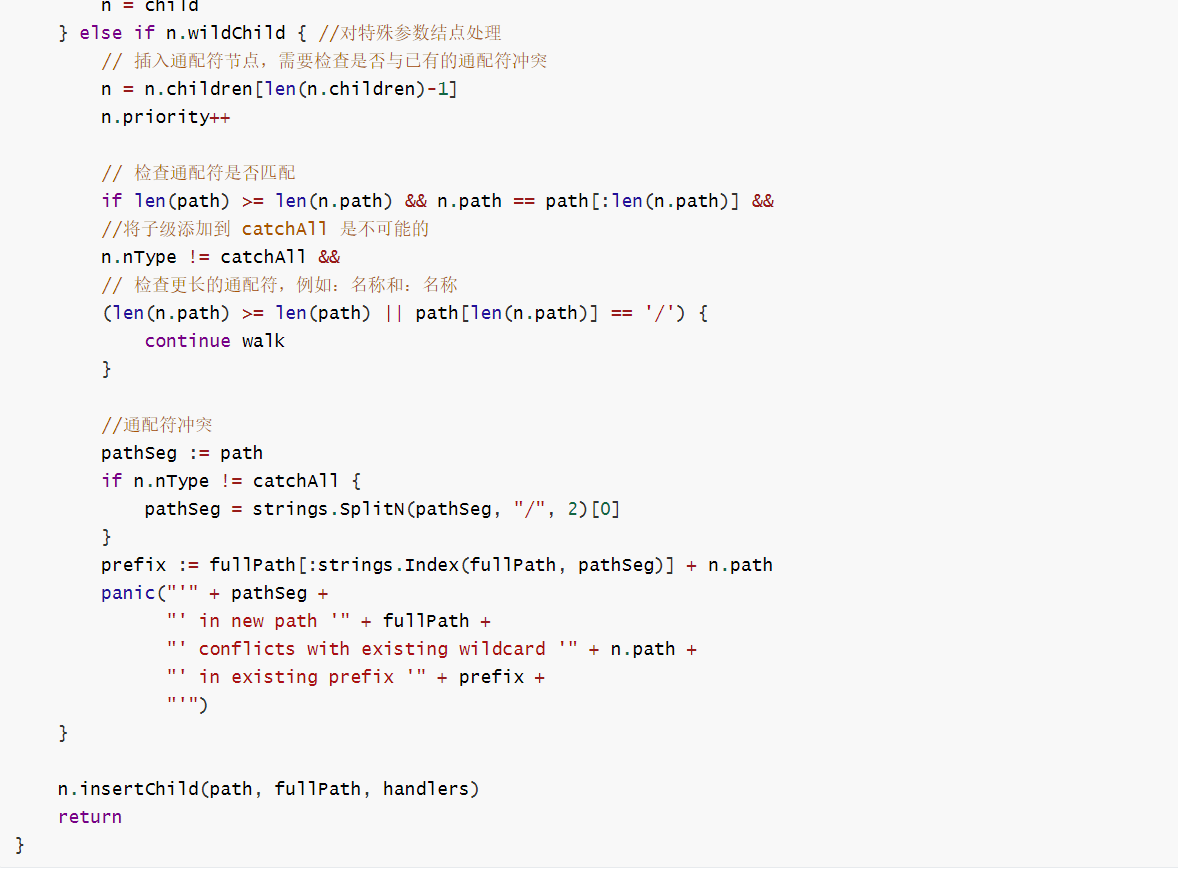
Task: Click the return keyword
Action: click(x=90, y=817)
